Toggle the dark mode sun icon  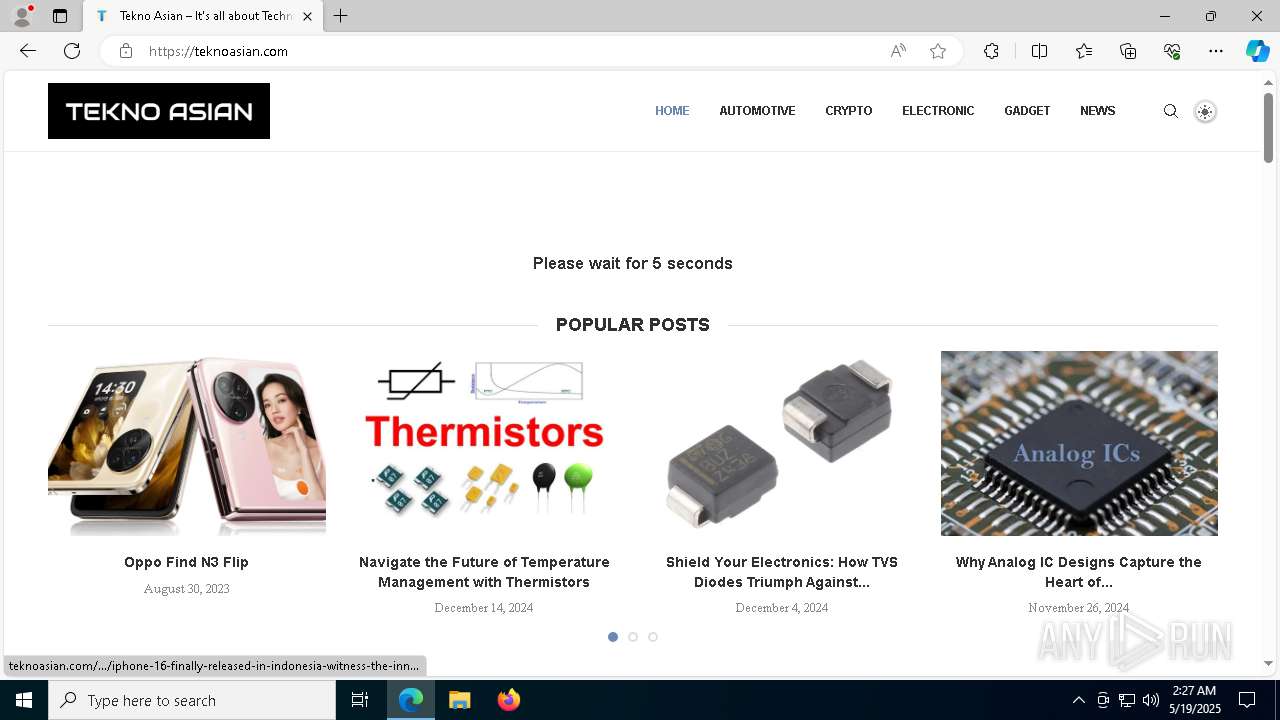1205,112
